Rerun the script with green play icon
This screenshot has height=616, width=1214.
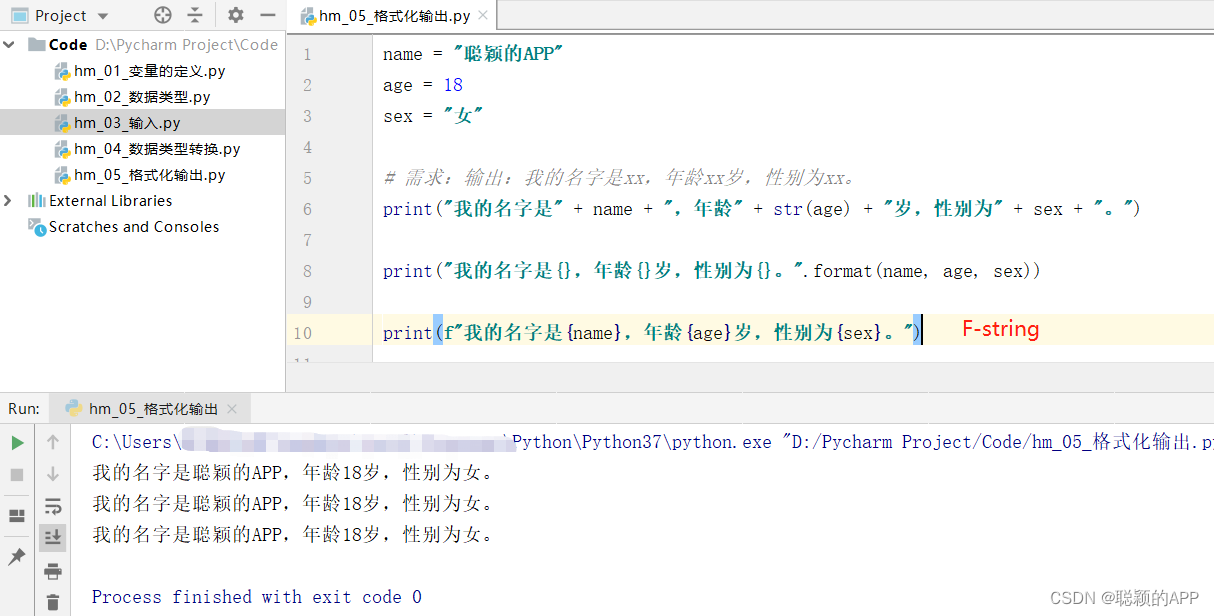tap(17, 442)
